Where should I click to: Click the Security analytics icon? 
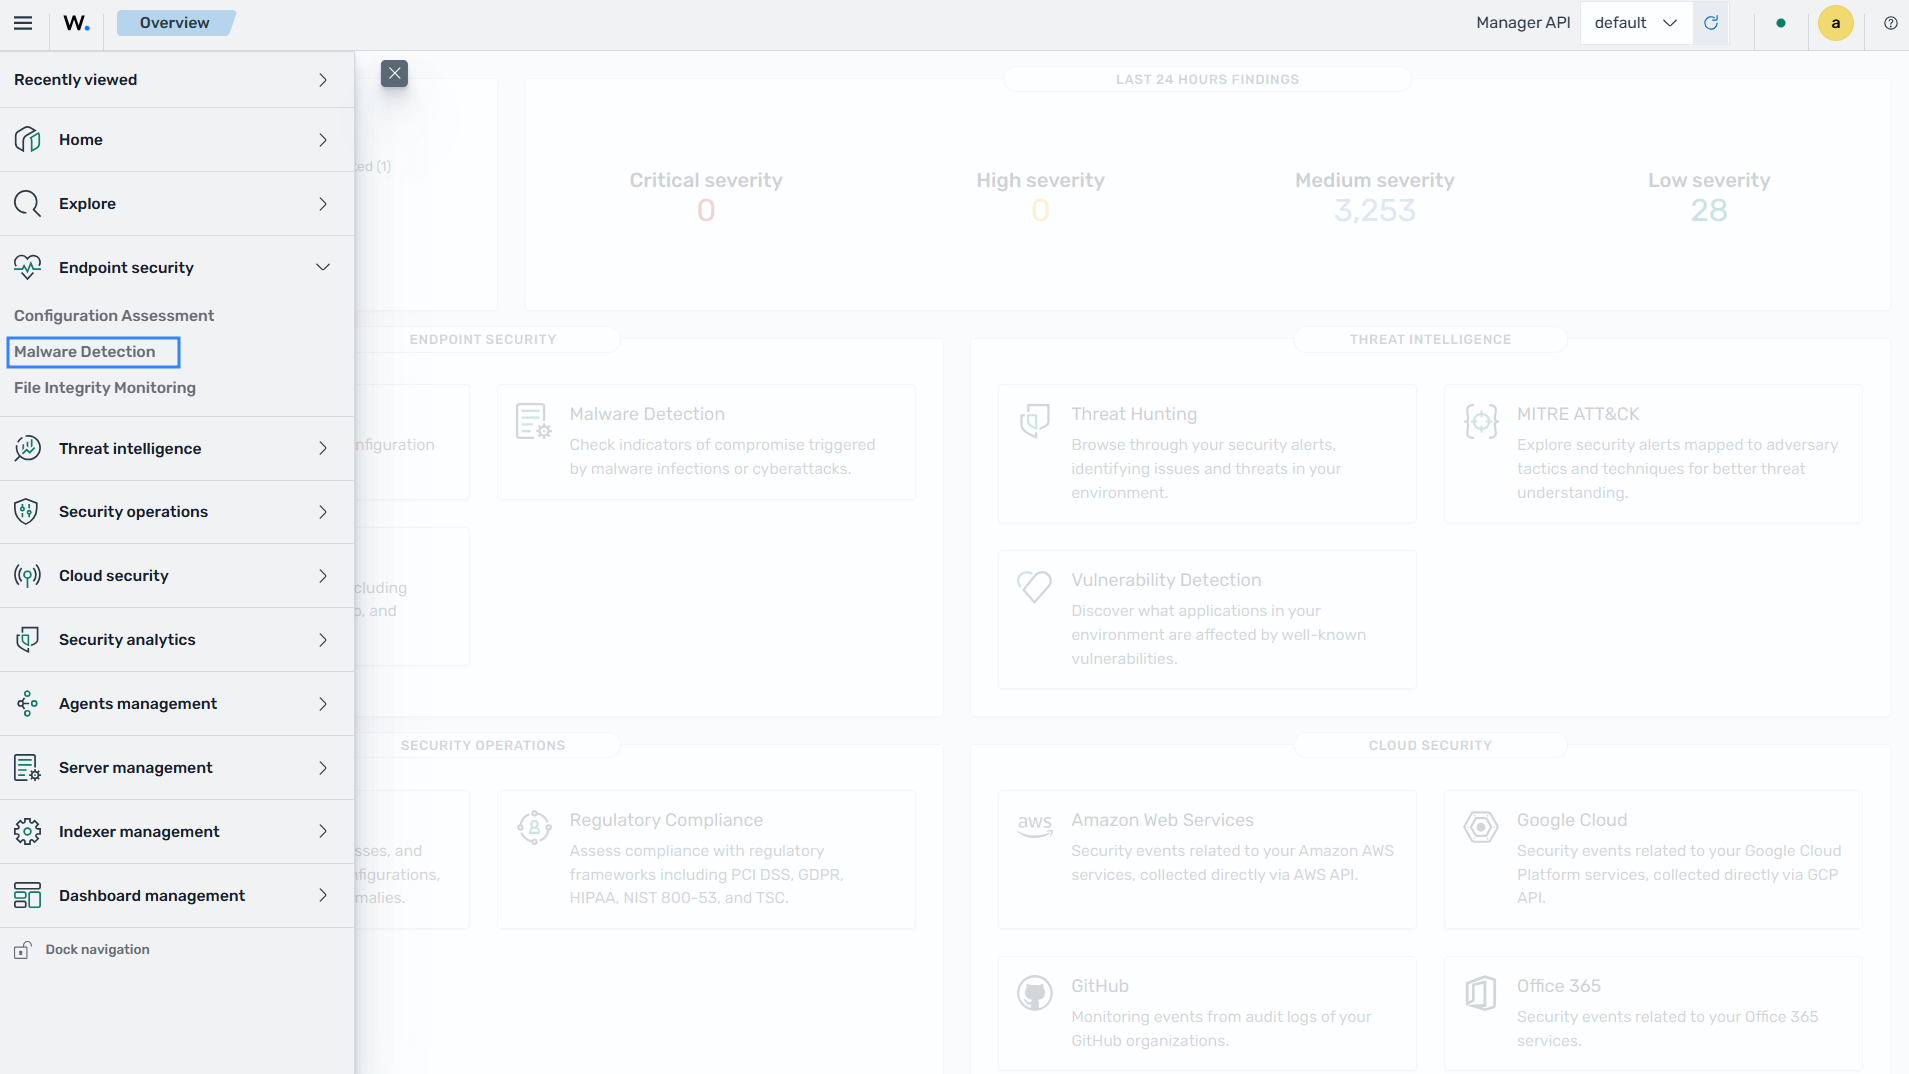pyautogui.click(x=28, y=640)
